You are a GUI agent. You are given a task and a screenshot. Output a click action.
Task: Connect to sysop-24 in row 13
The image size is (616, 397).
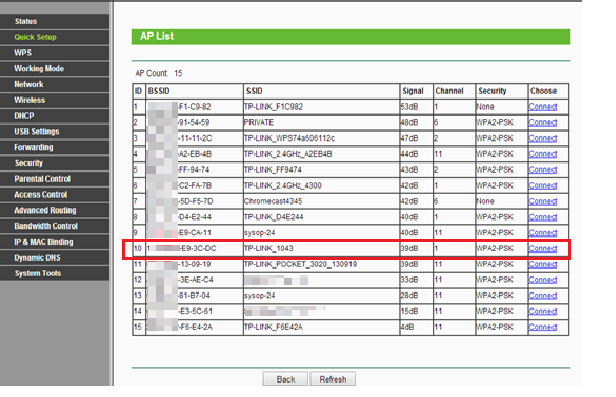543,295
